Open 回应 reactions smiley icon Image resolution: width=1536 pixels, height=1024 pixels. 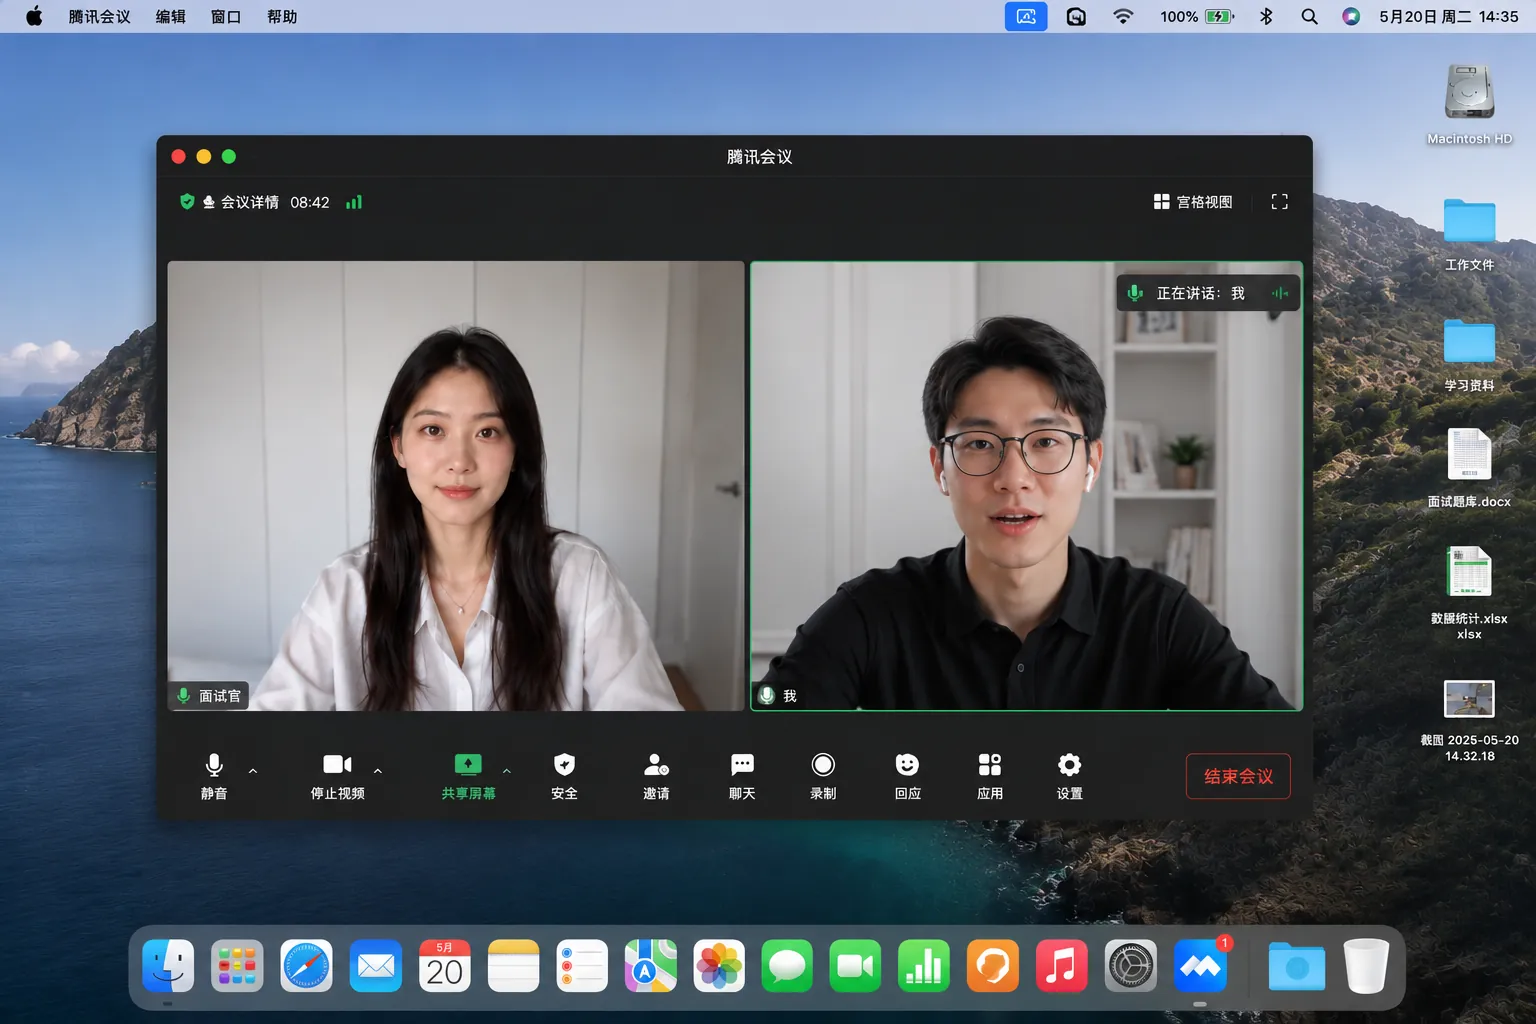(907, 776)
